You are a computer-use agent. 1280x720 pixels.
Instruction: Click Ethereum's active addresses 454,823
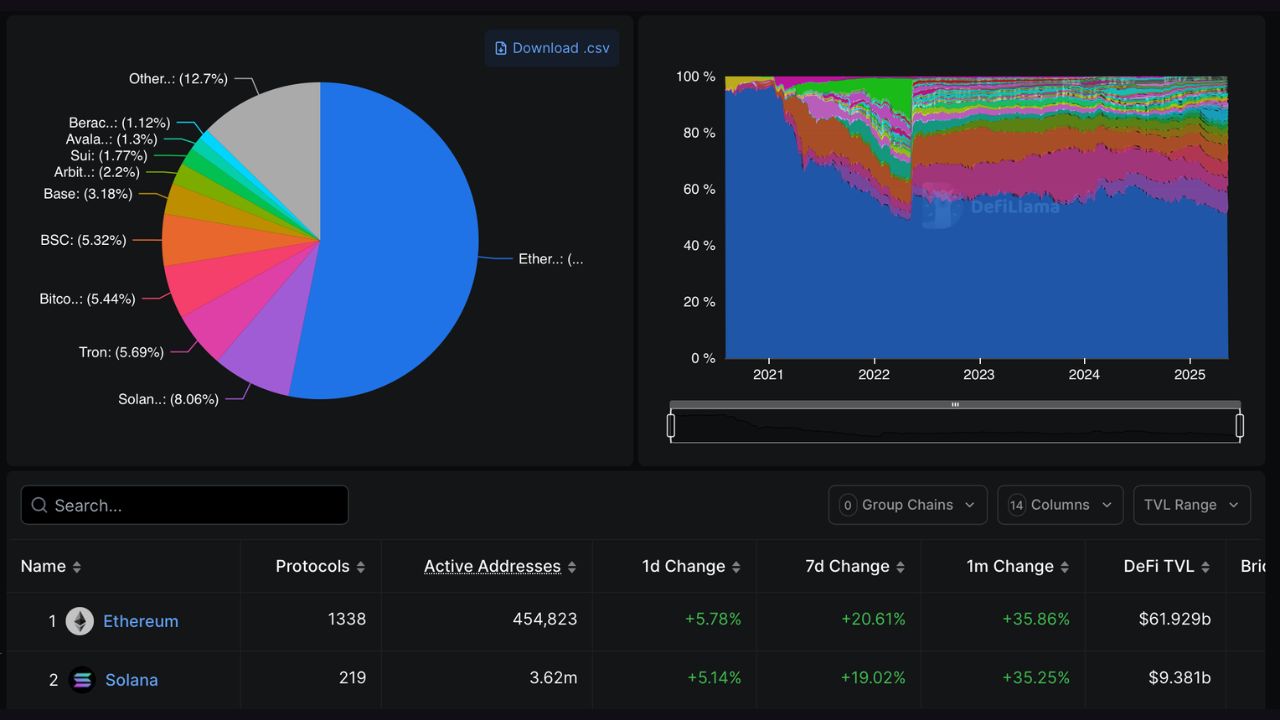(545, 619)
